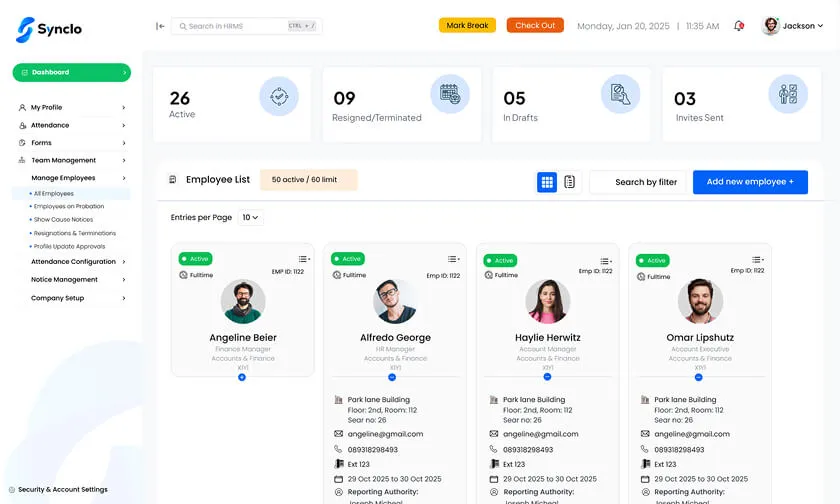Click the Resigned/Terminated calendar icon

point(450,95)
